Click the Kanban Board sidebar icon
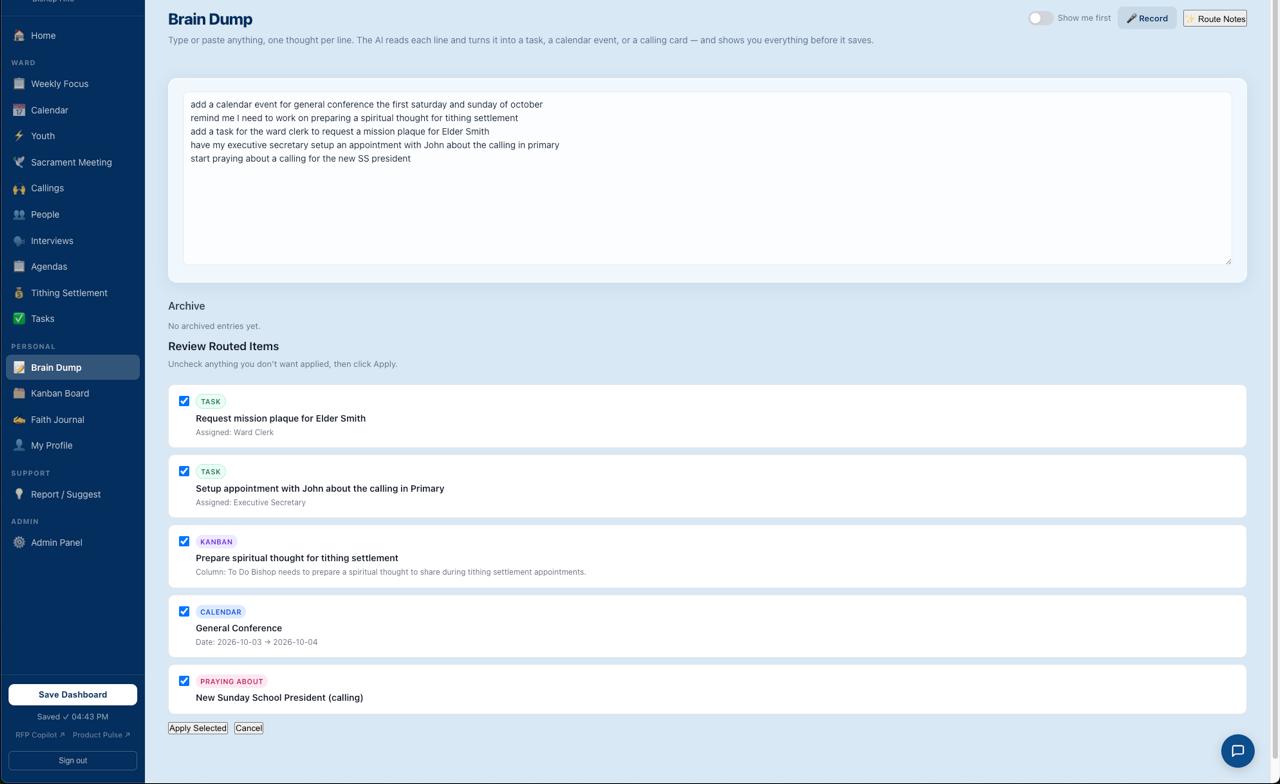 tap(19, 393)
